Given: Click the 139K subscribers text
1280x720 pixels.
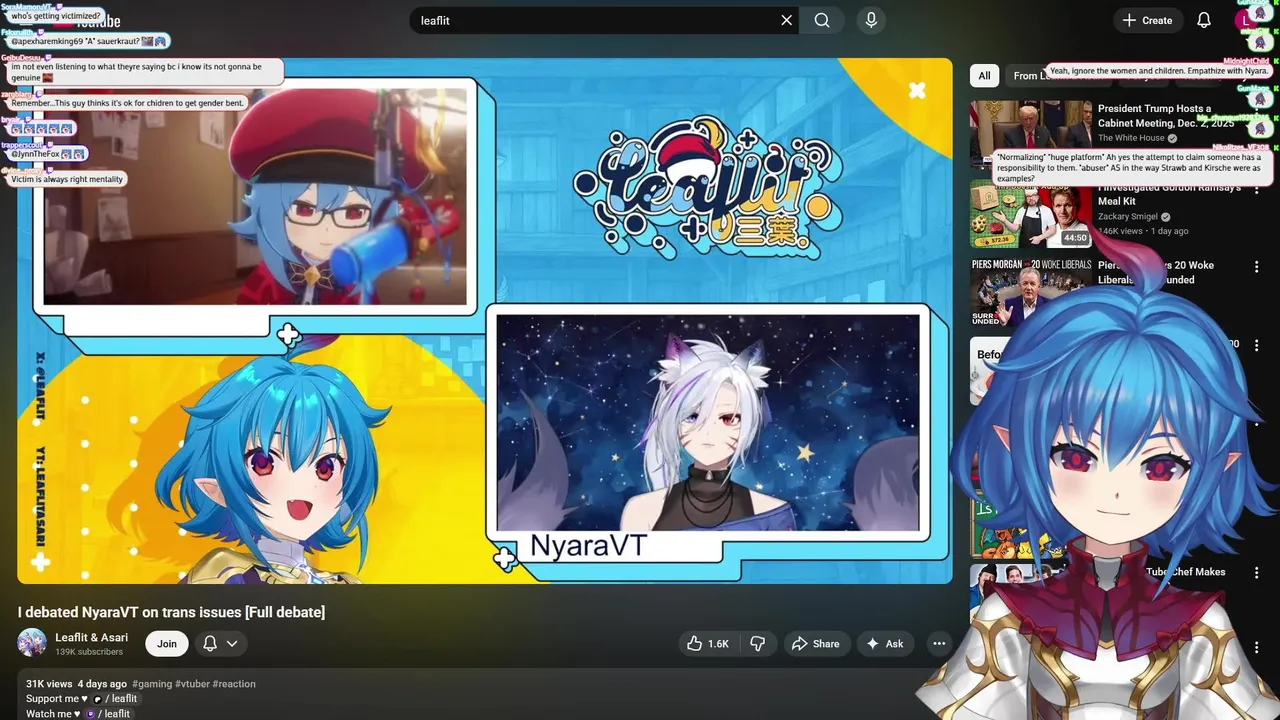Looking at the screenshot, I should (x=89, y=652).
